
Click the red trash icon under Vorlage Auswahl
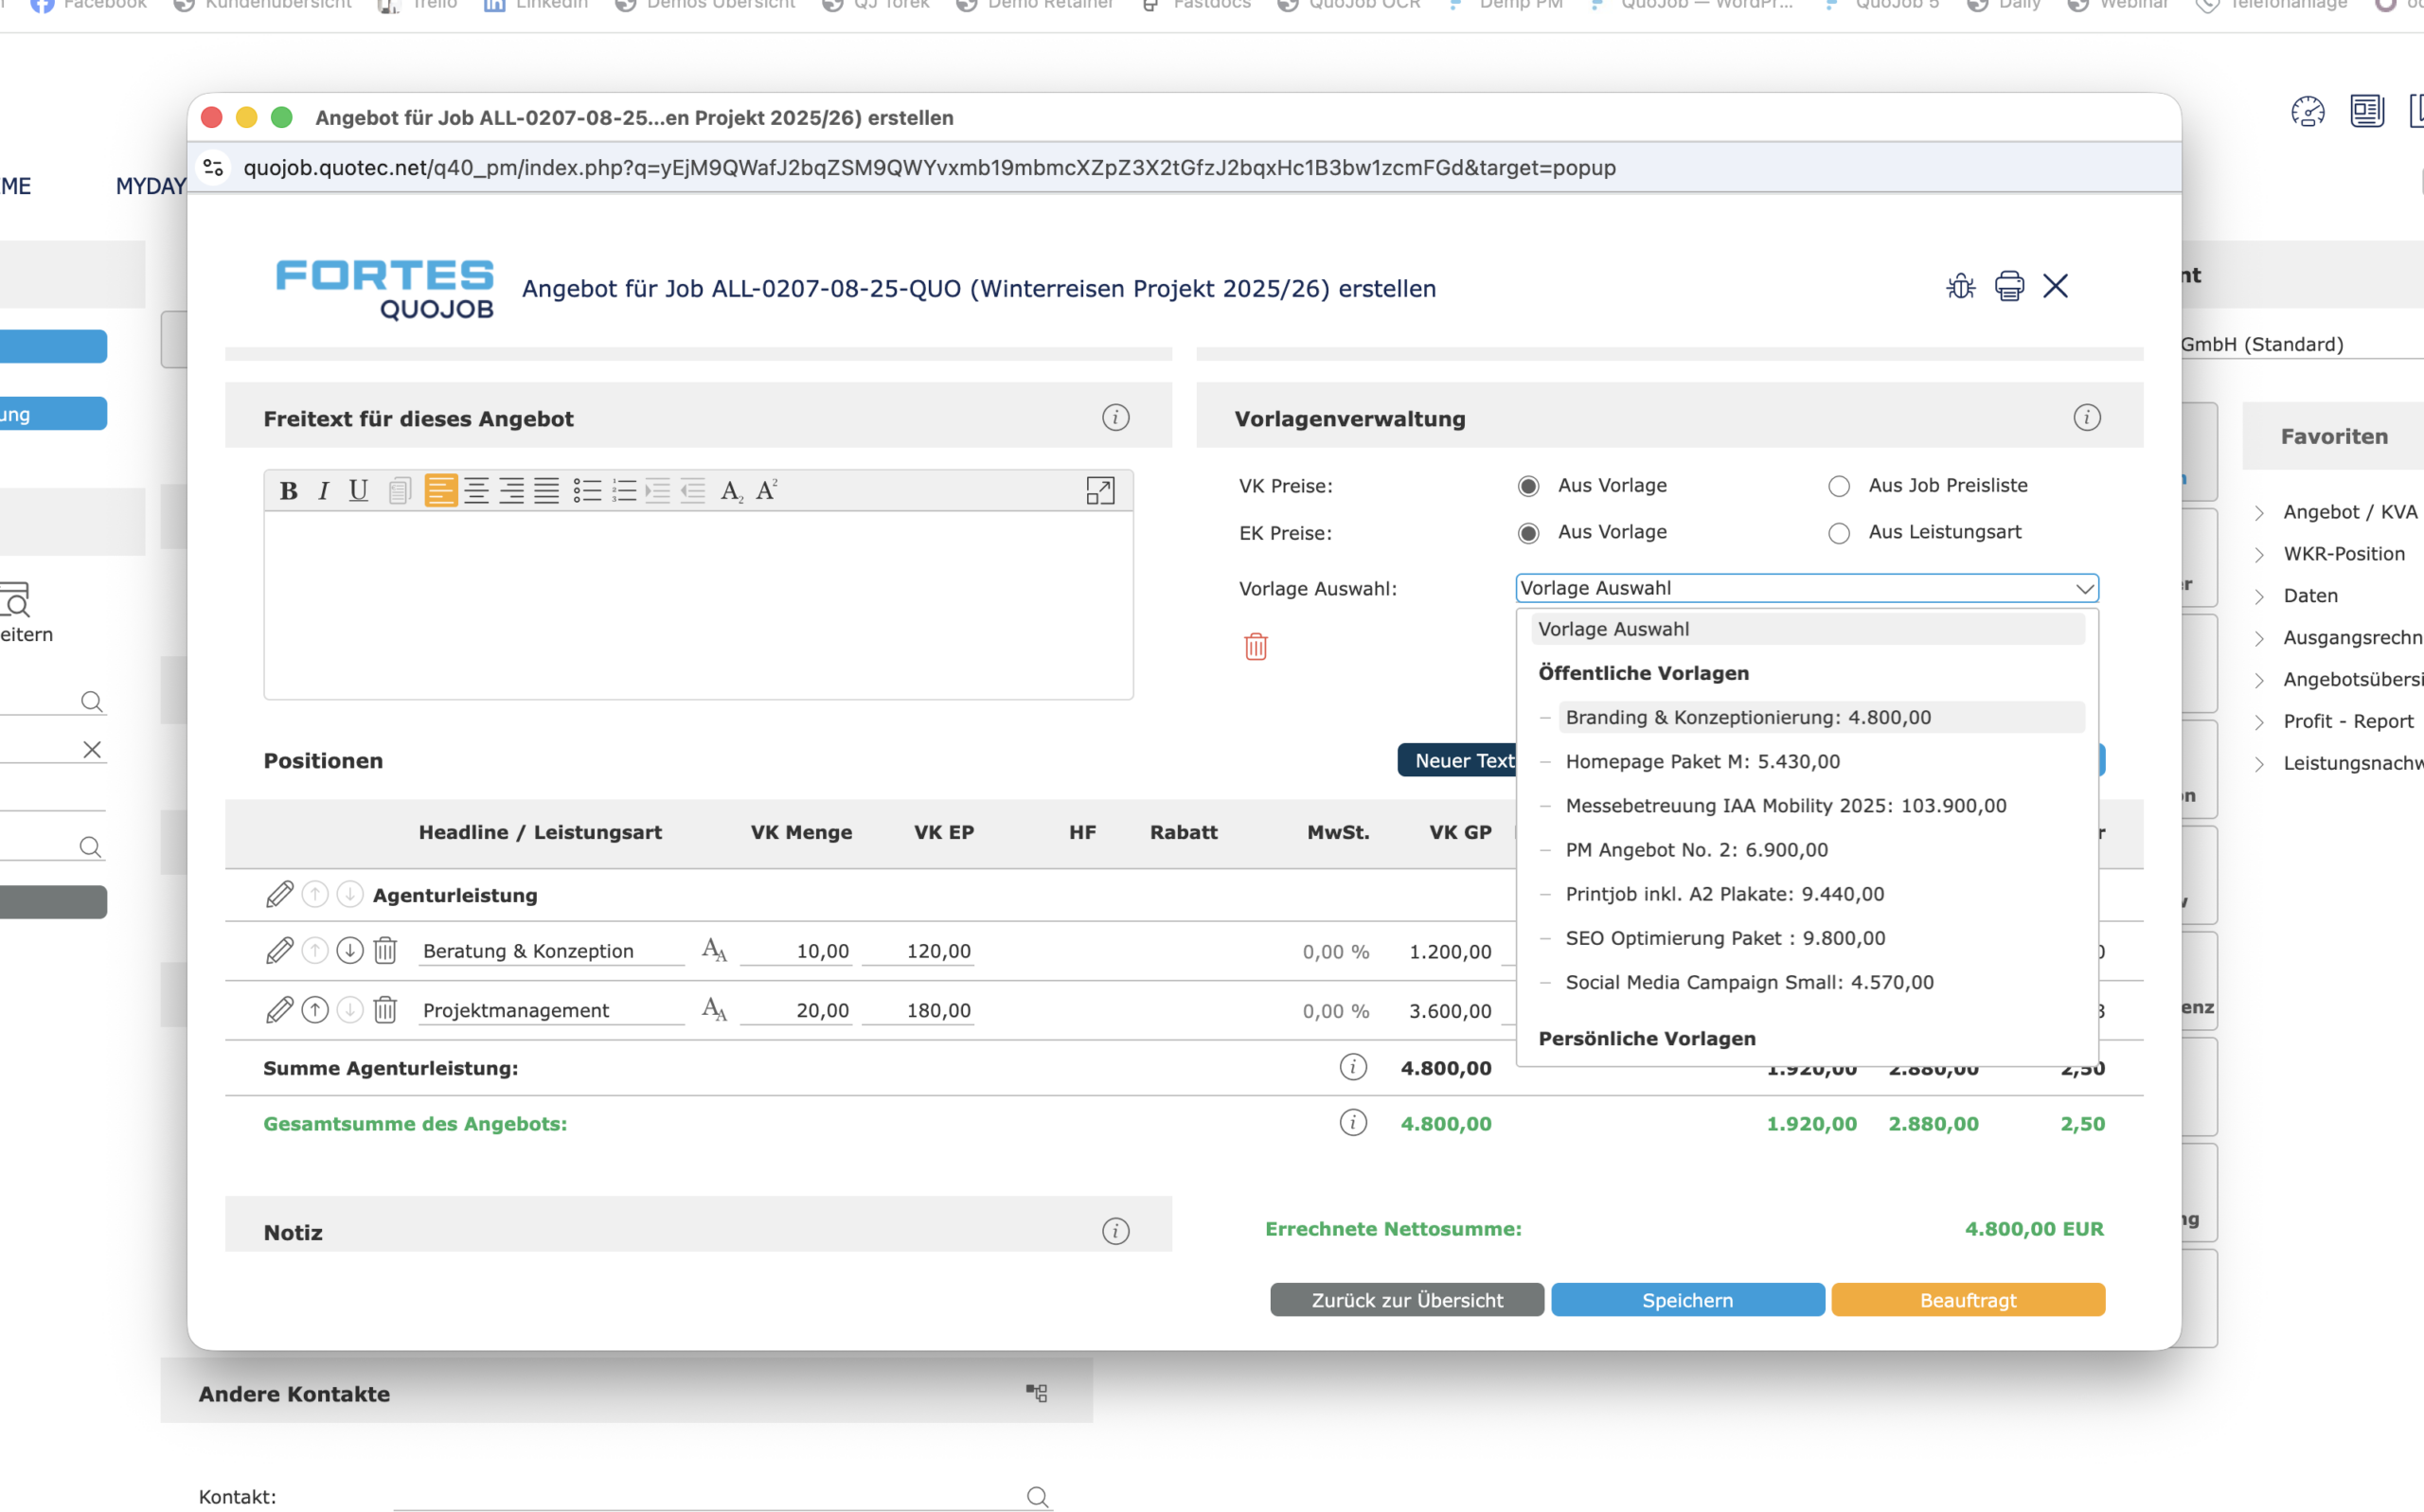1256,646
